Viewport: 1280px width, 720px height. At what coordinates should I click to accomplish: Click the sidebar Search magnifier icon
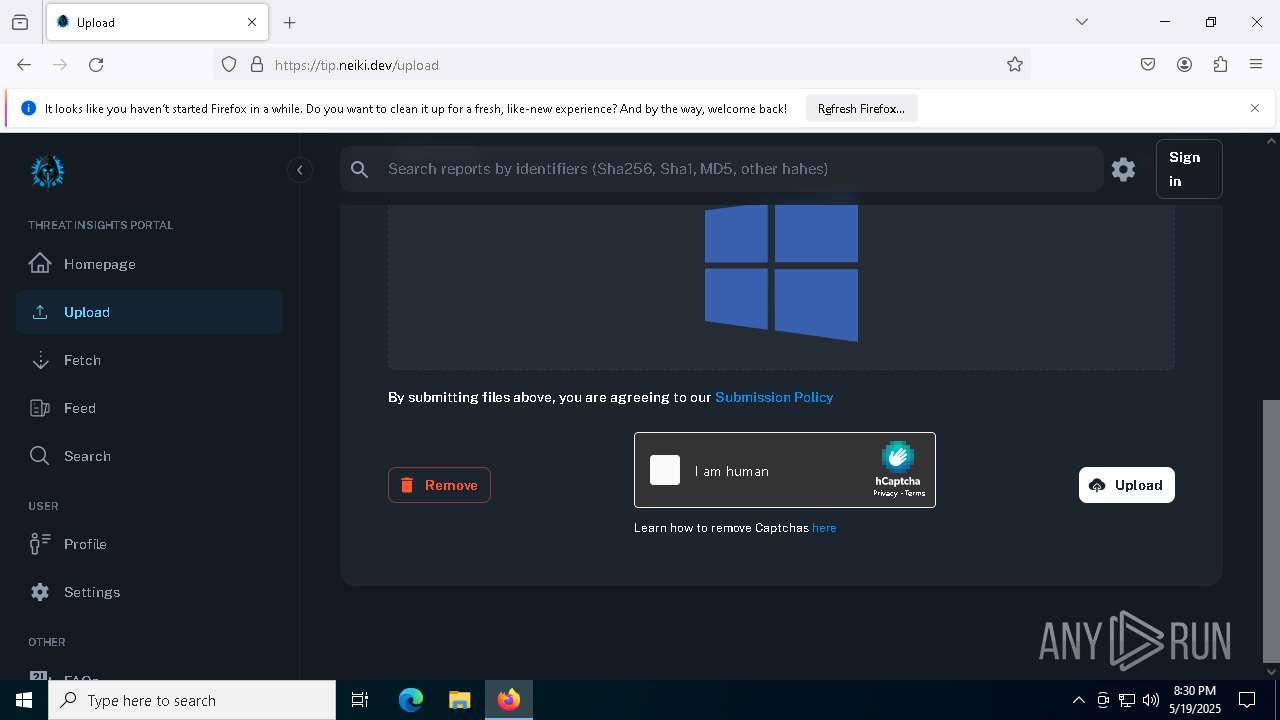(40, 456)
